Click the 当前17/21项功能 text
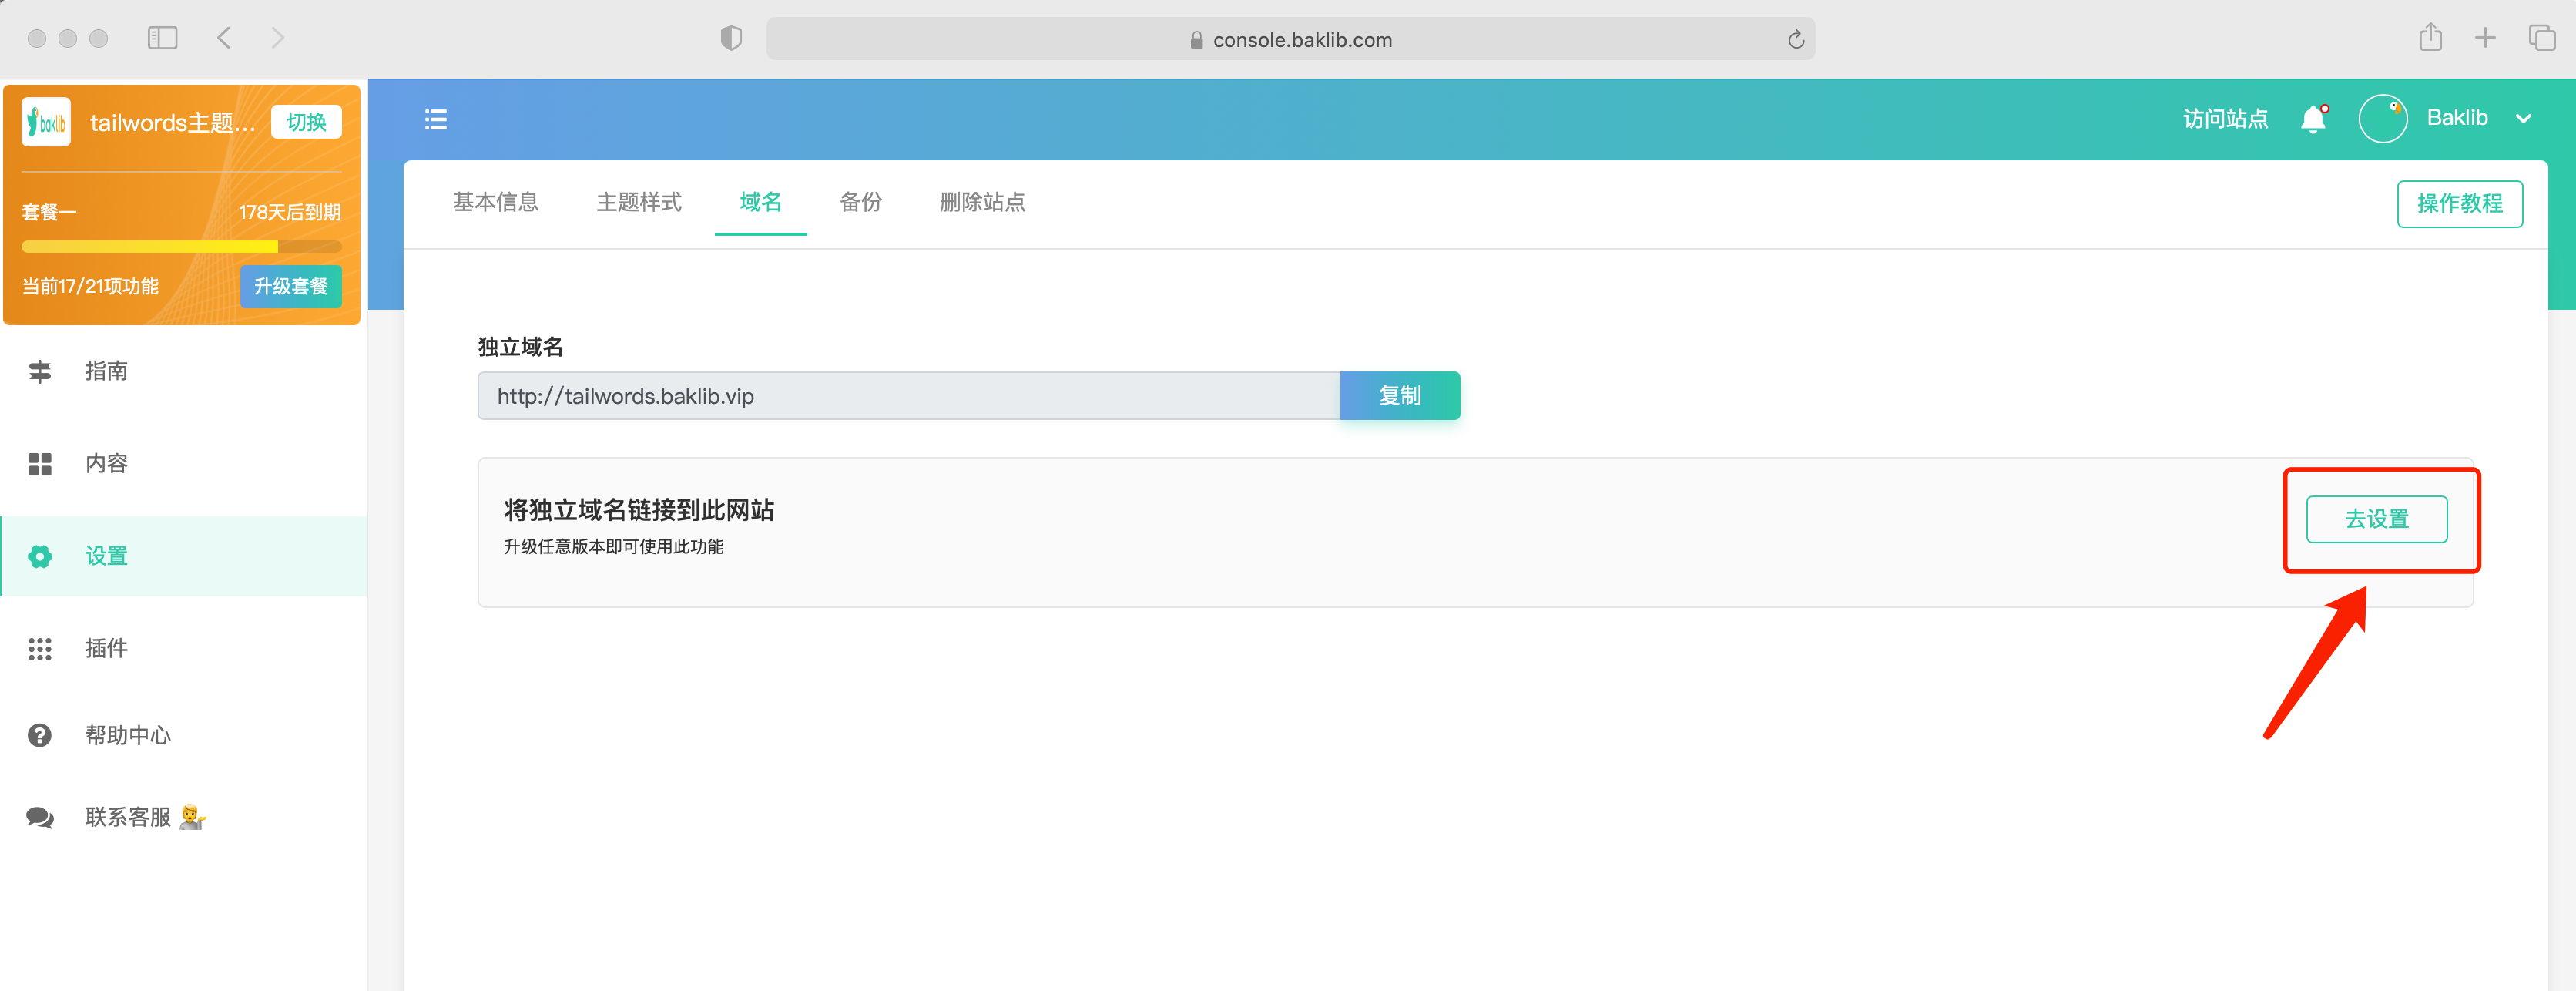2576x991 pixels. point(90,287)
